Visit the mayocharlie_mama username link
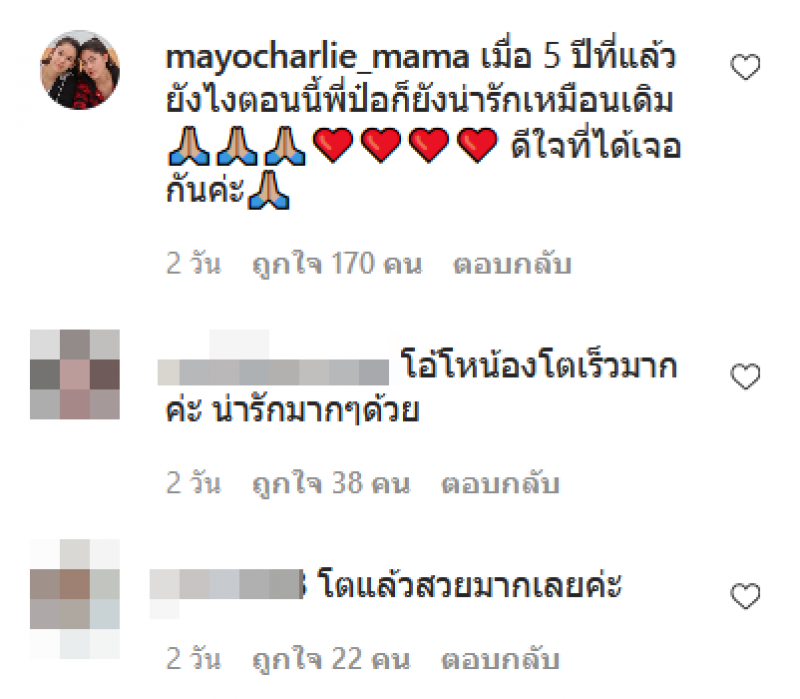The width and height of the screenshot is (800, 699). click(317, 57)
